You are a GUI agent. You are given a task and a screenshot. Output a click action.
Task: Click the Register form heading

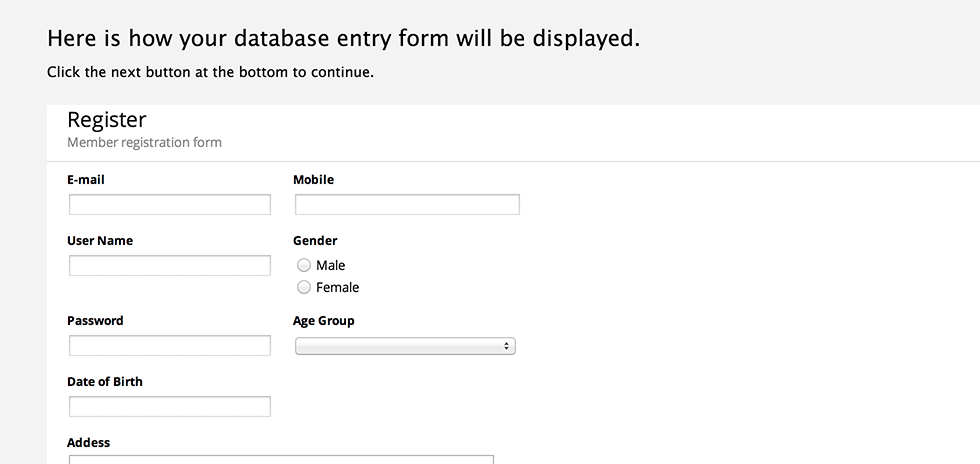click(x=107, y=120)
